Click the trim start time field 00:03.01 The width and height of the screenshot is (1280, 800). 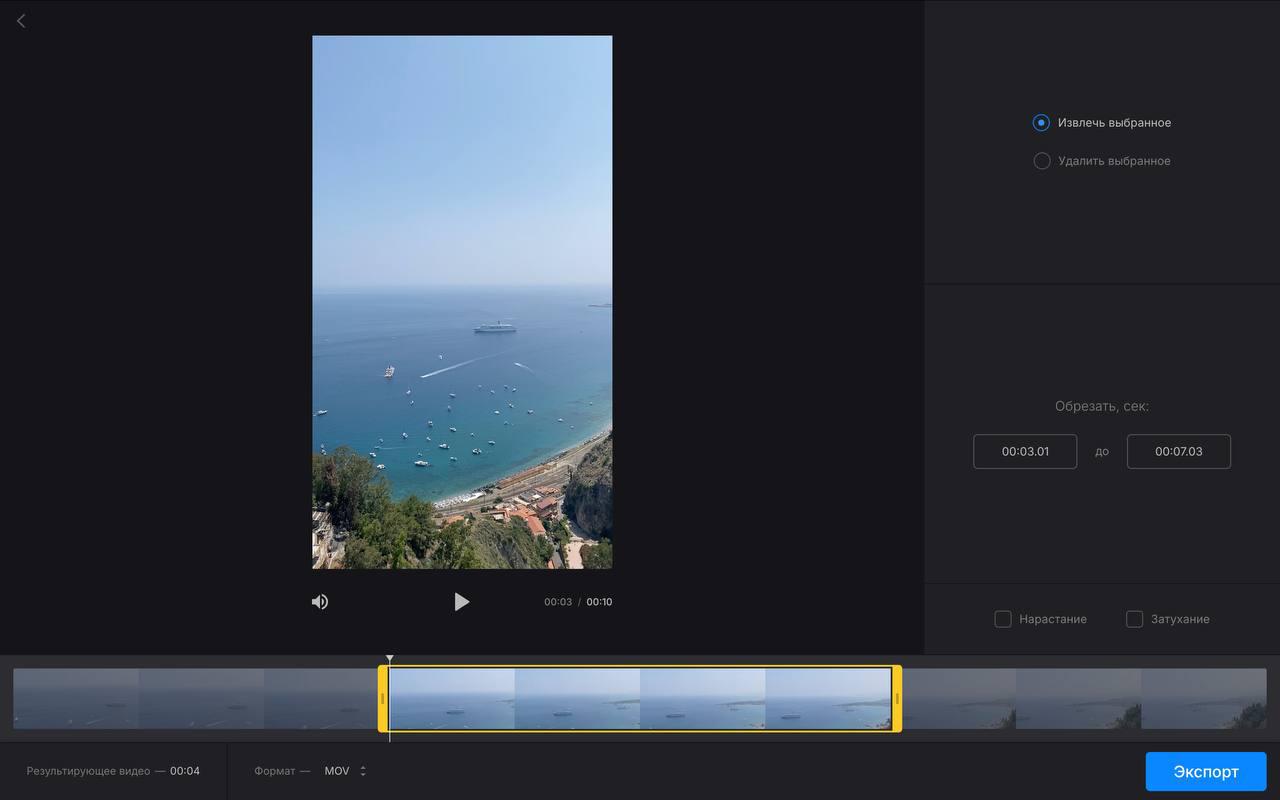pos(1025,451)
